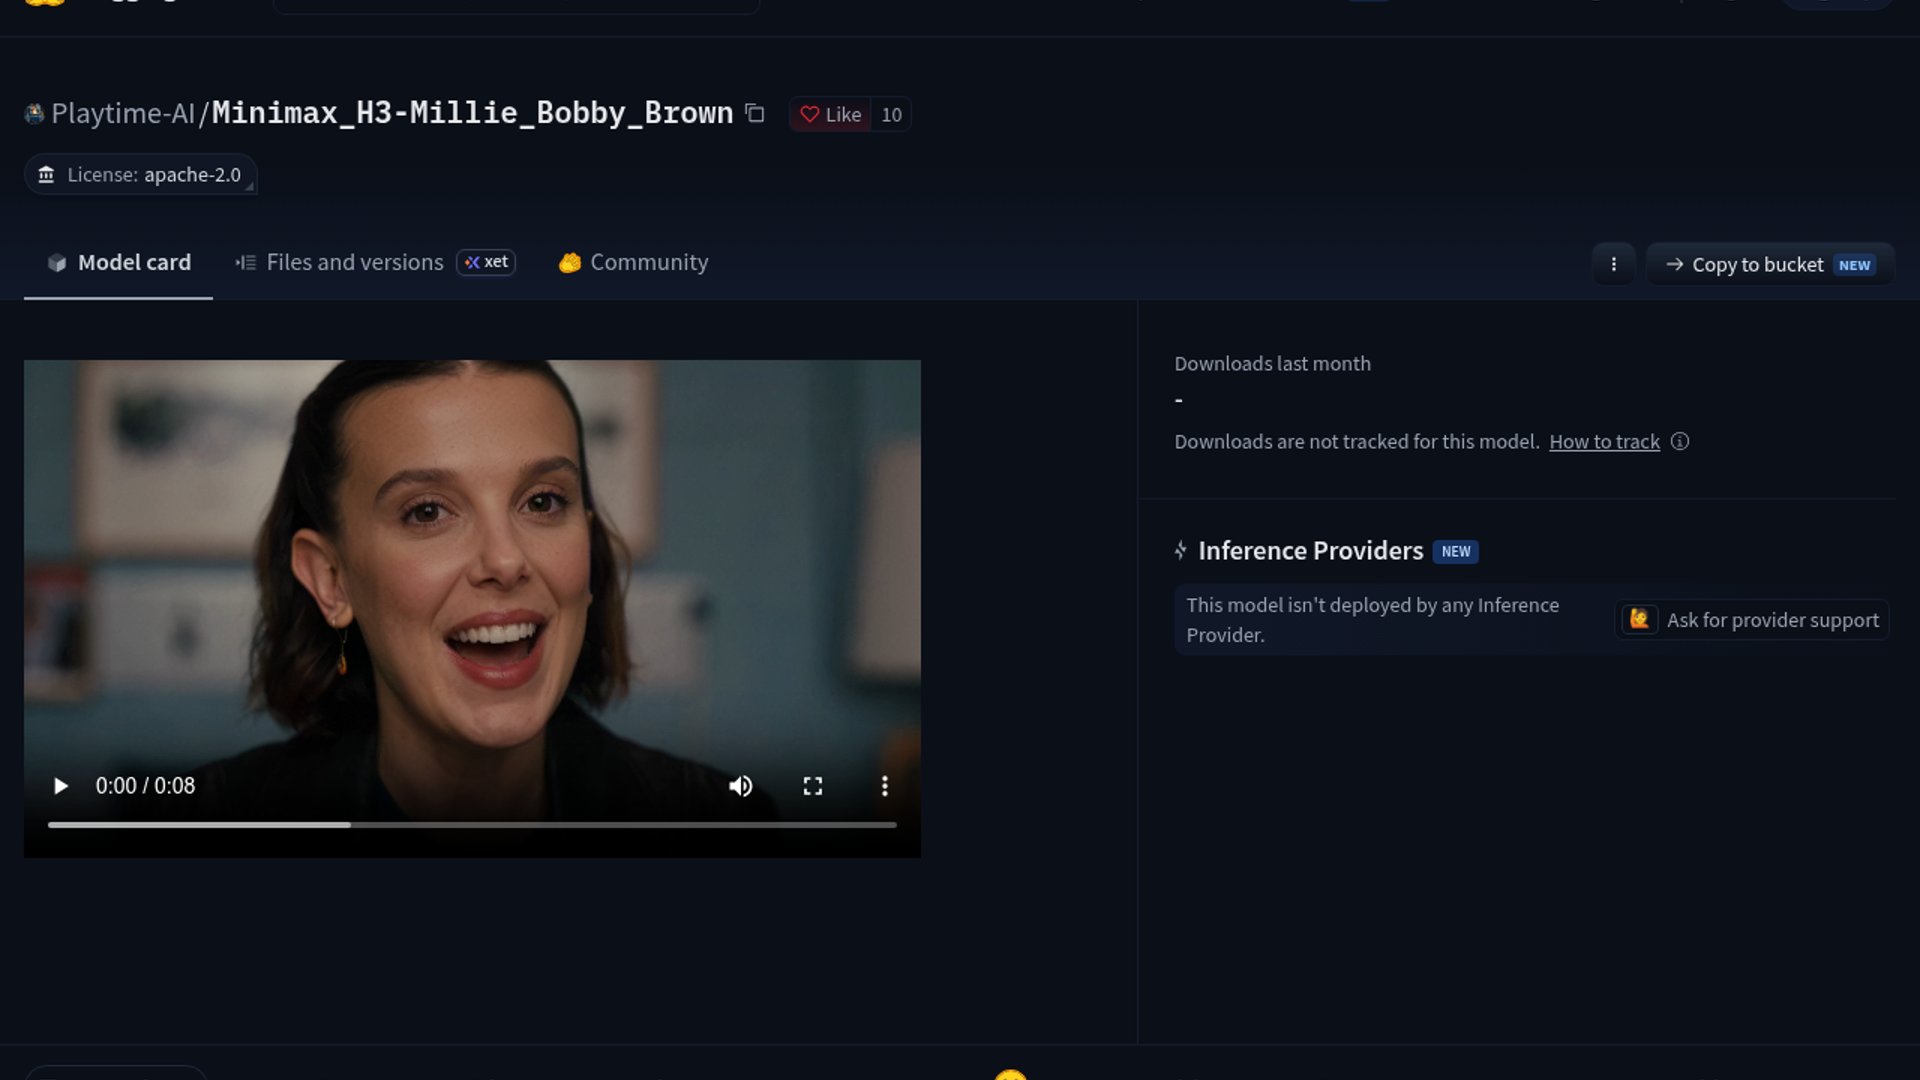
Task: Click the Inference Providers heading
Action: pos(1310,551)
